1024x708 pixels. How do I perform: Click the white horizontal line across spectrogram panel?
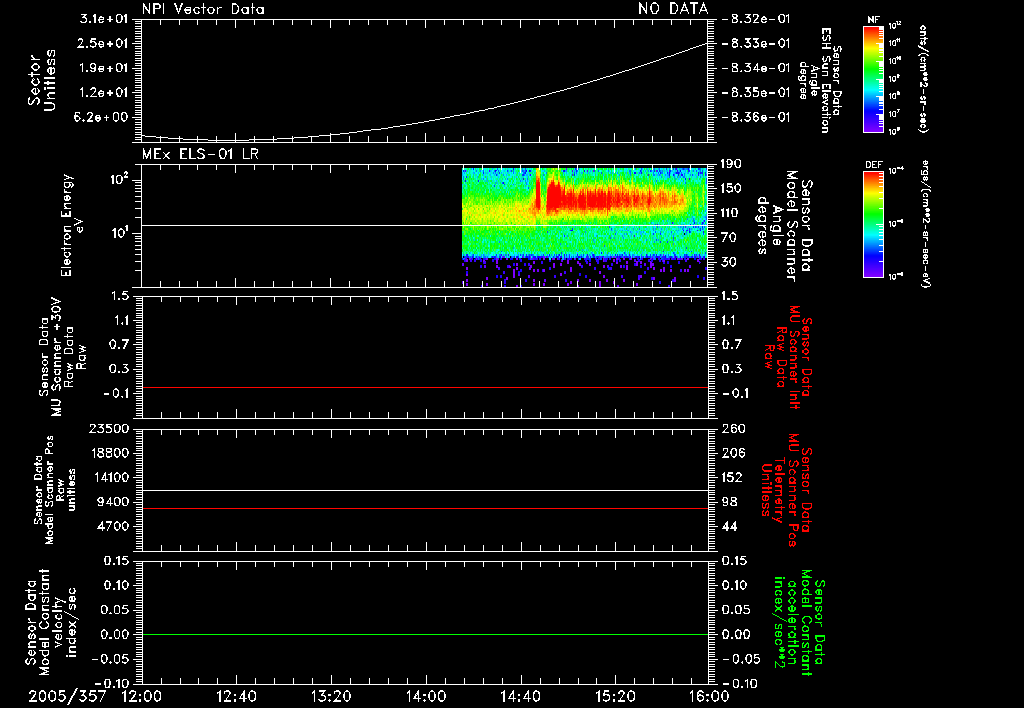tap(424, 225)
